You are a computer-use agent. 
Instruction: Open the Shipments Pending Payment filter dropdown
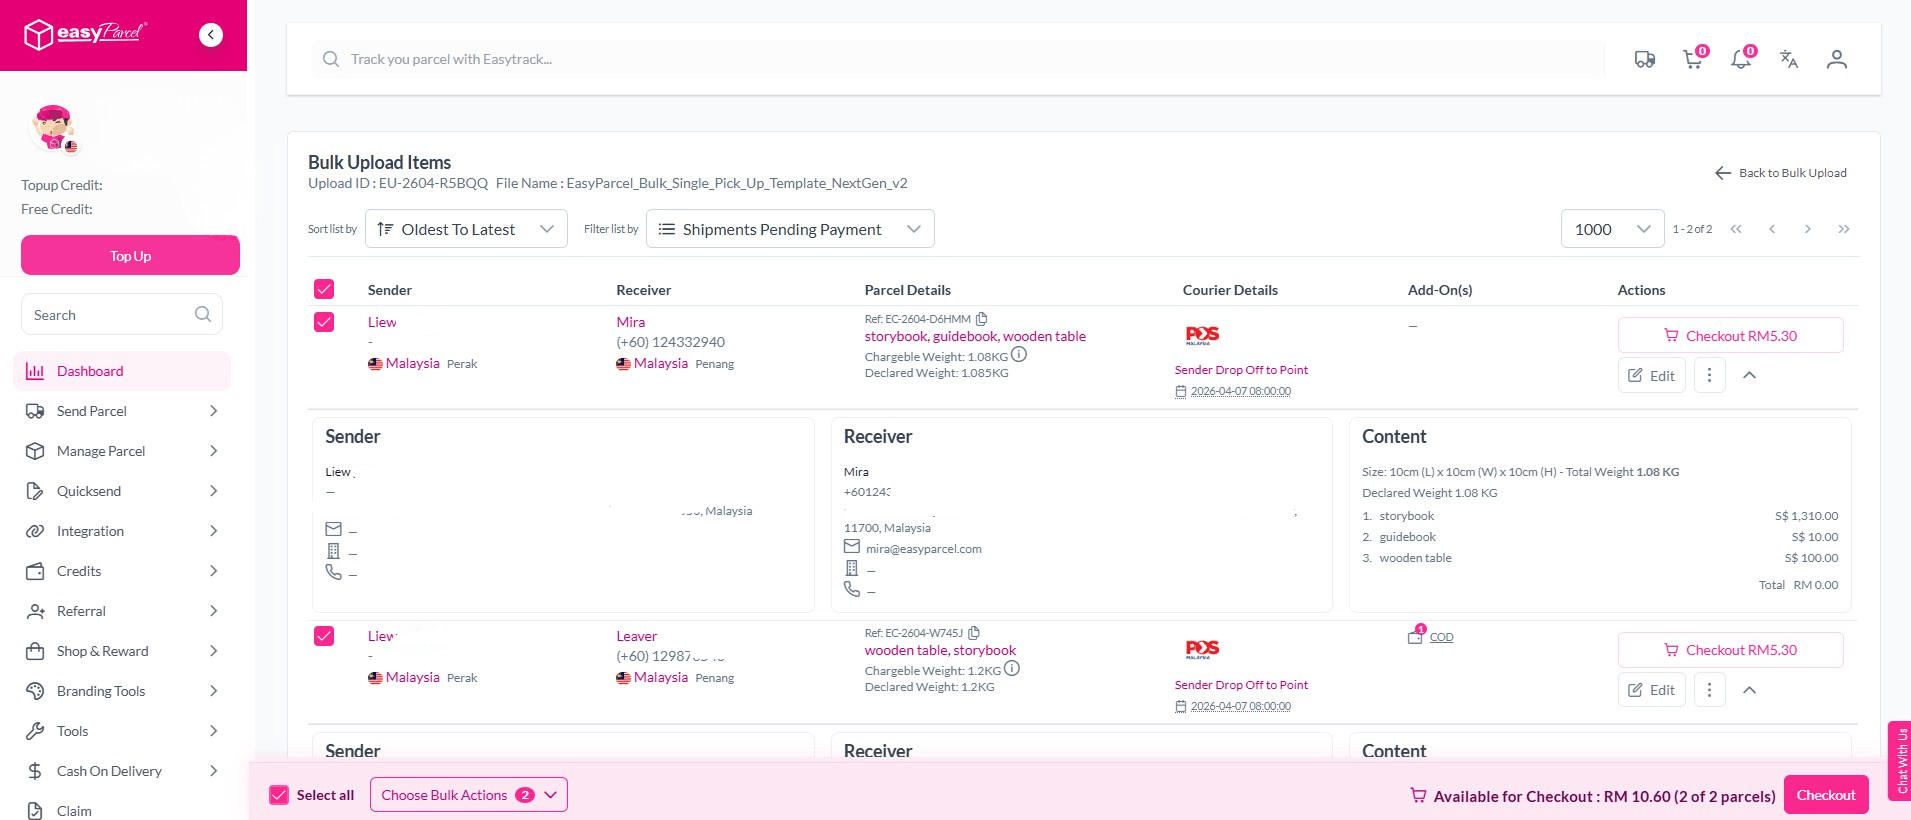[x=790, y=229]
